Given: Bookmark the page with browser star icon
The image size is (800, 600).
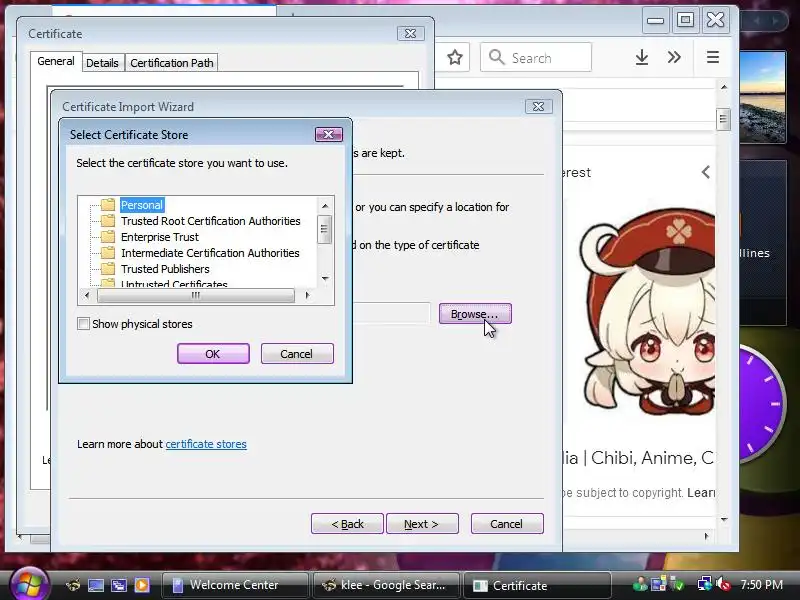Looking at the screenshot, I should click(455, 57).
